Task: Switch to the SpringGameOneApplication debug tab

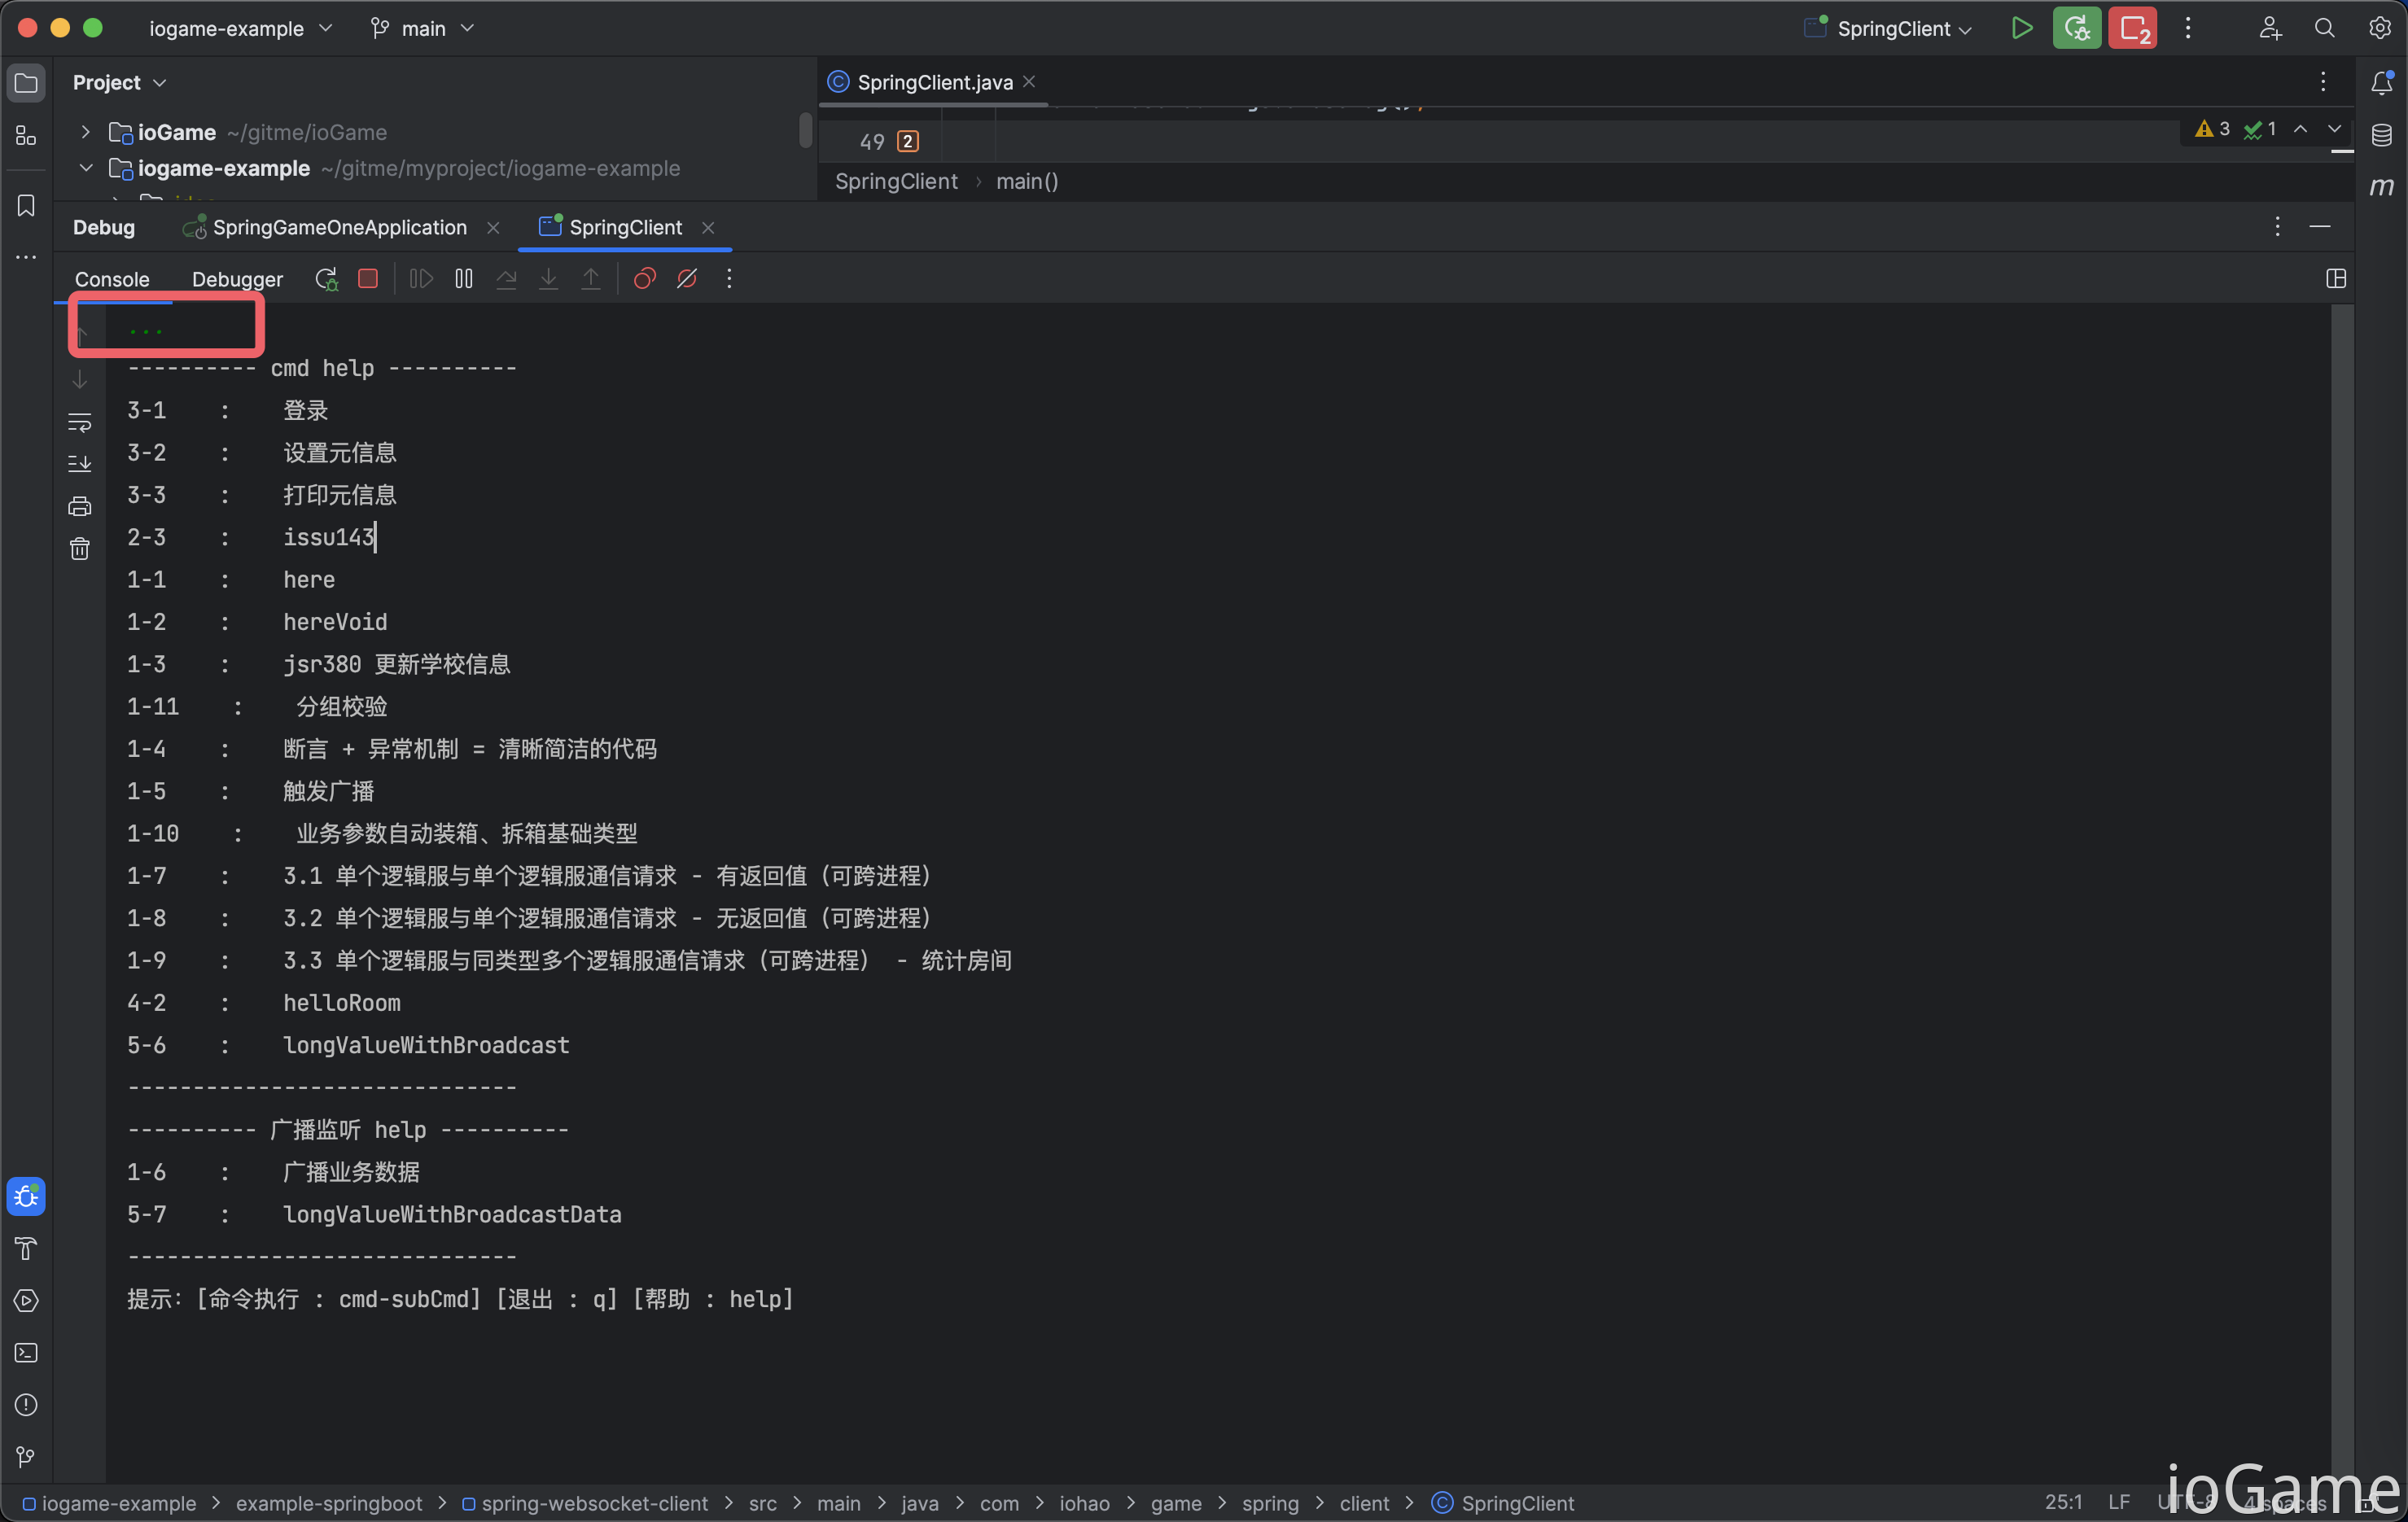Action: point(340,227)
